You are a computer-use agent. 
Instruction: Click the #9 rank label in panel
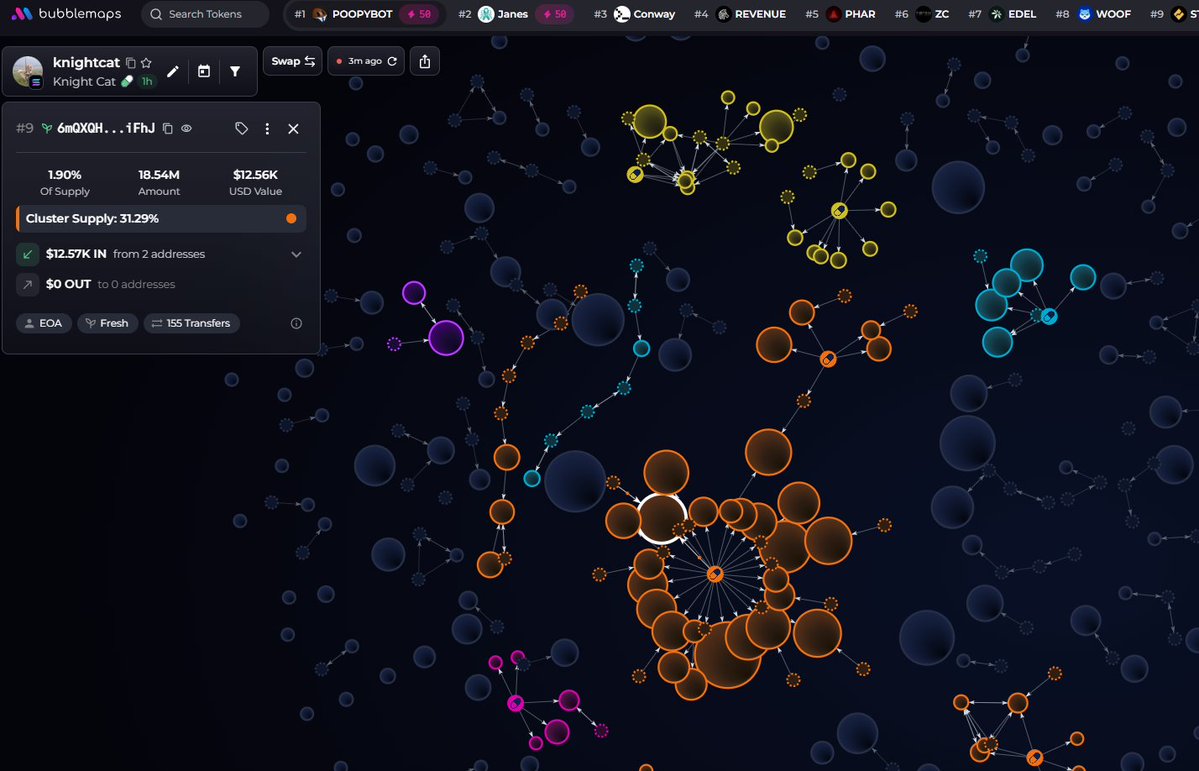pyautogui.click(x=24, y=128)
